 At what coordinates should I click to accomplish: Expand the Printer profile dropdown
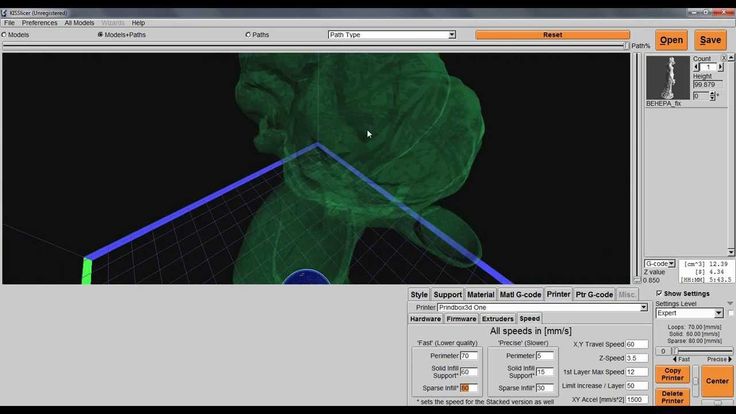pos(543,307)
